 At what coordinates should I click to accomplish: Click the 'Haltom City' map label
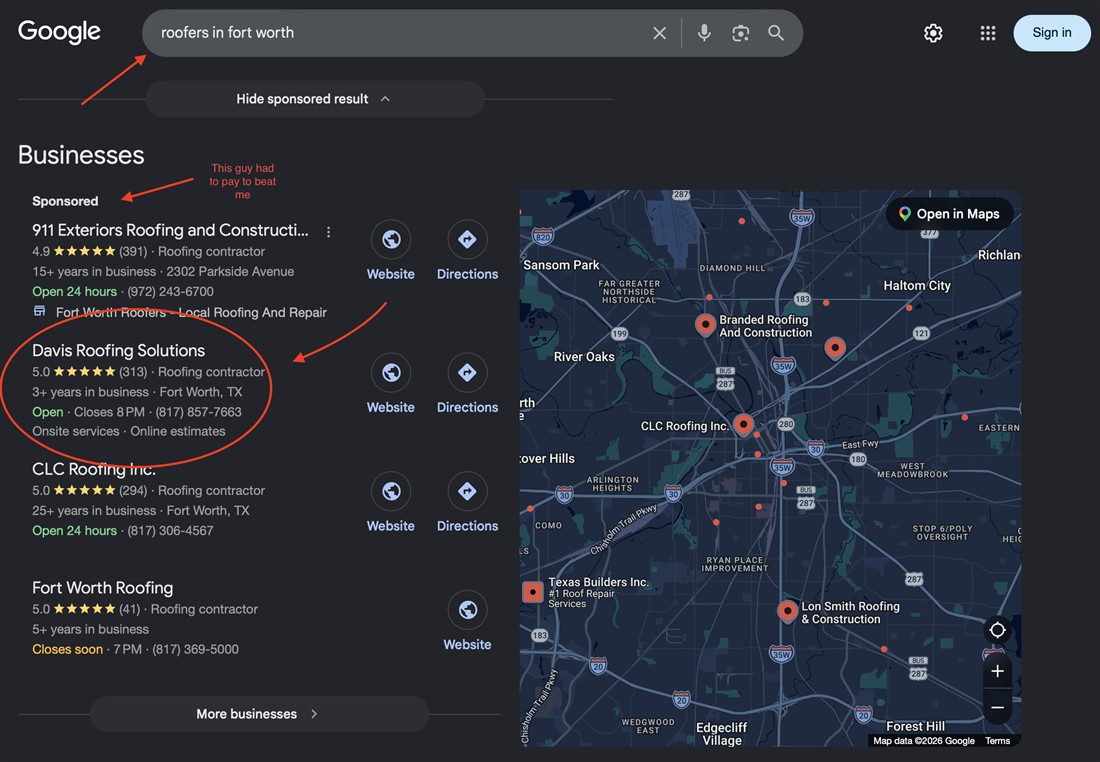pos(917,286)
